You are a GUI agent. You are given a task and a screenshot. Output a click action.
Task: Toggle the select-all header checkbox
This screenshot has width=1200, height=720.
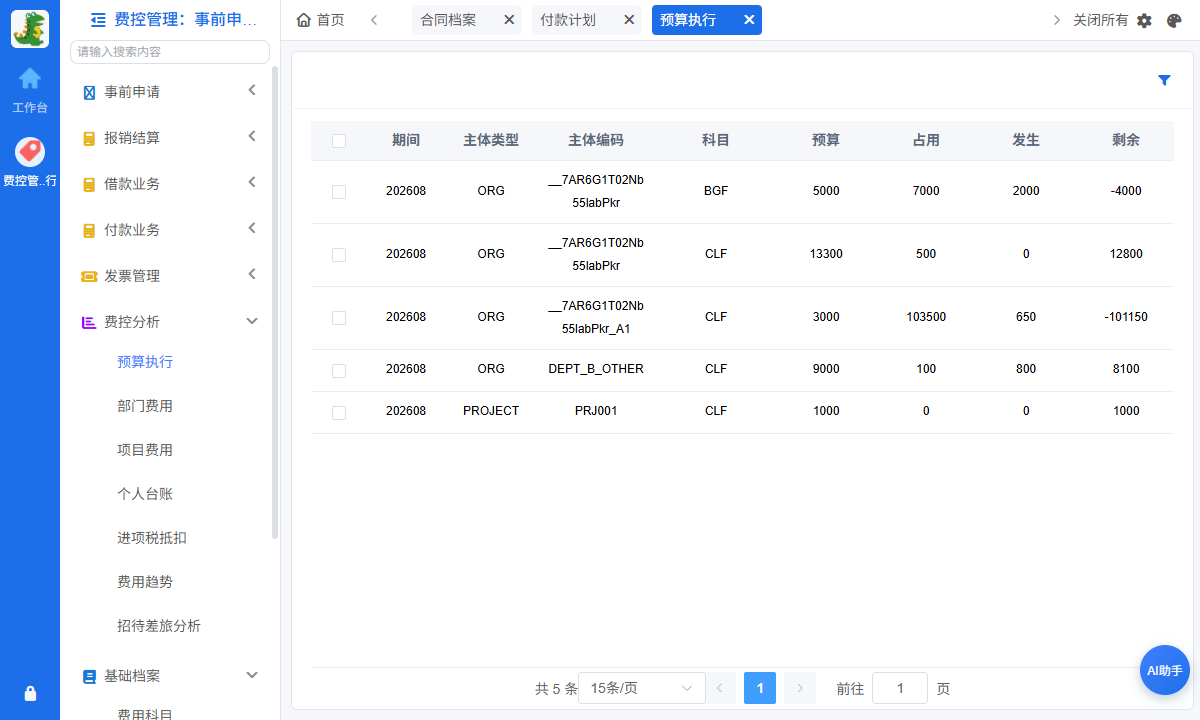(339, 141)
